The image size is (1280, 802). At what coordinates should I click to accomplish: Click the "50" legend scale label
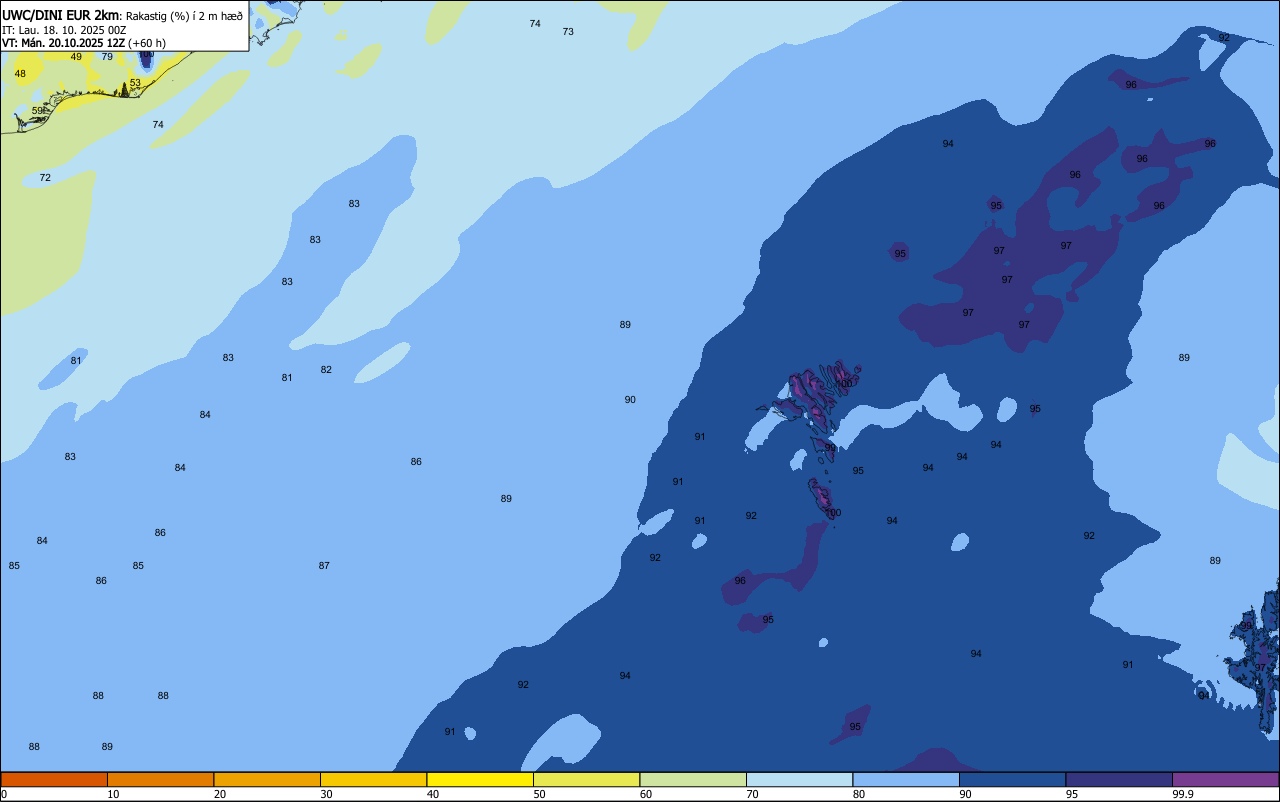click(539, 794)
